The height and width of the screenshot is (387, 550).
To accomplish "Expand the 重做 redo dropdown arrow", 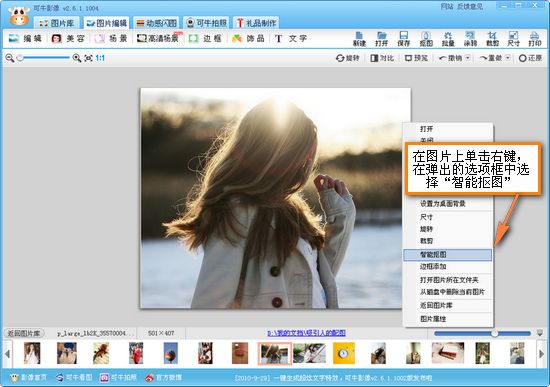I will (x=508, y=58).
